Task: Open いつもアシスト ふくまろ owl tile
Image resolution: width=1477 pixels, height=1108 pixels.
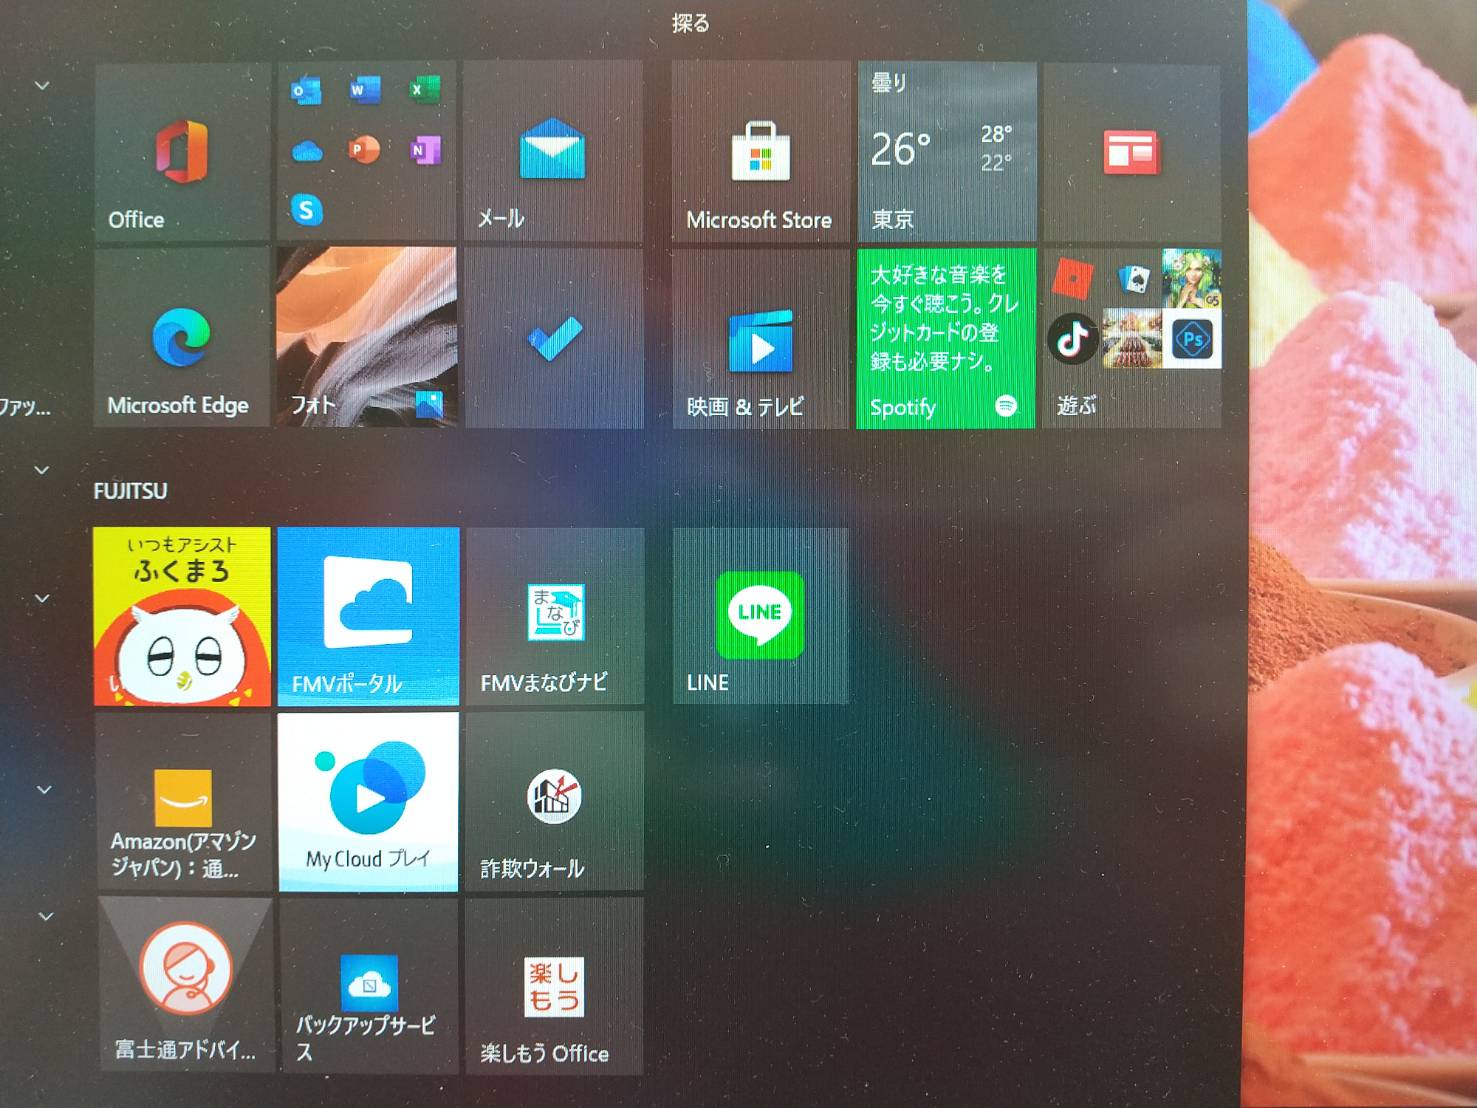Action: point(182,616)
